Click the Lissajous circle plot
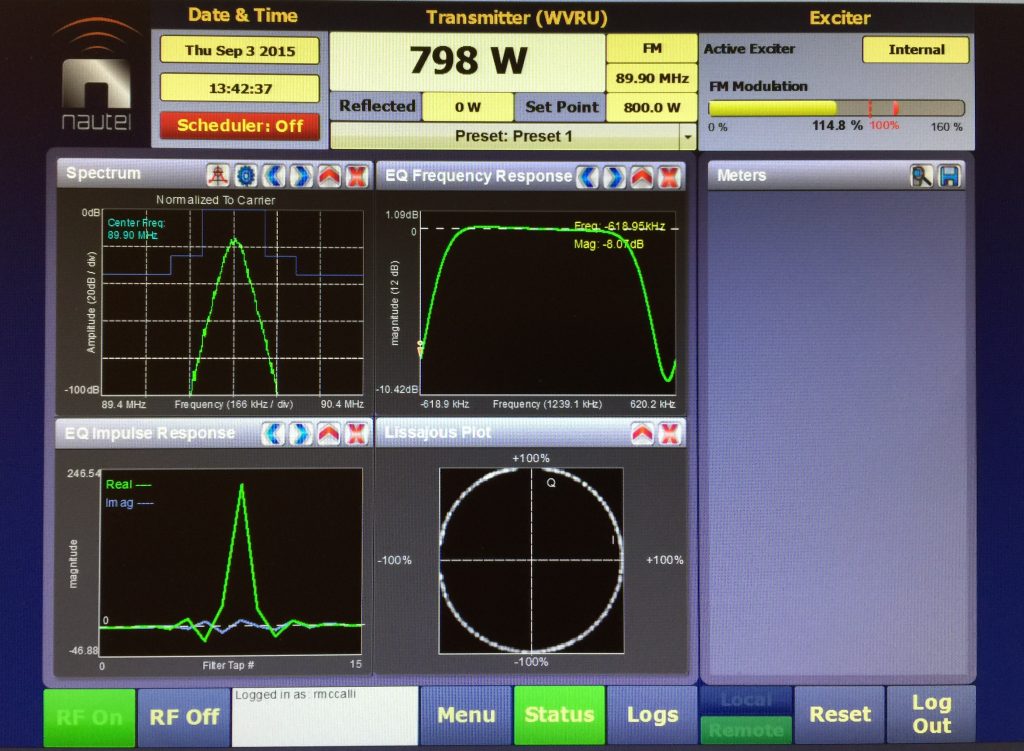The width and height of the screenshot is (1024, 751). tap(532, 560)
